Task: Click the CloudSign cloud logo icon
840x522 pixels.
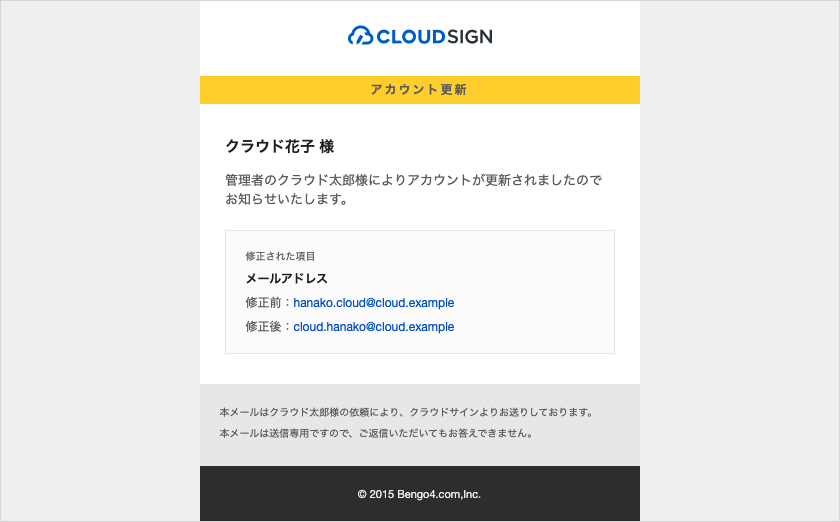Action: pos(360,35)
